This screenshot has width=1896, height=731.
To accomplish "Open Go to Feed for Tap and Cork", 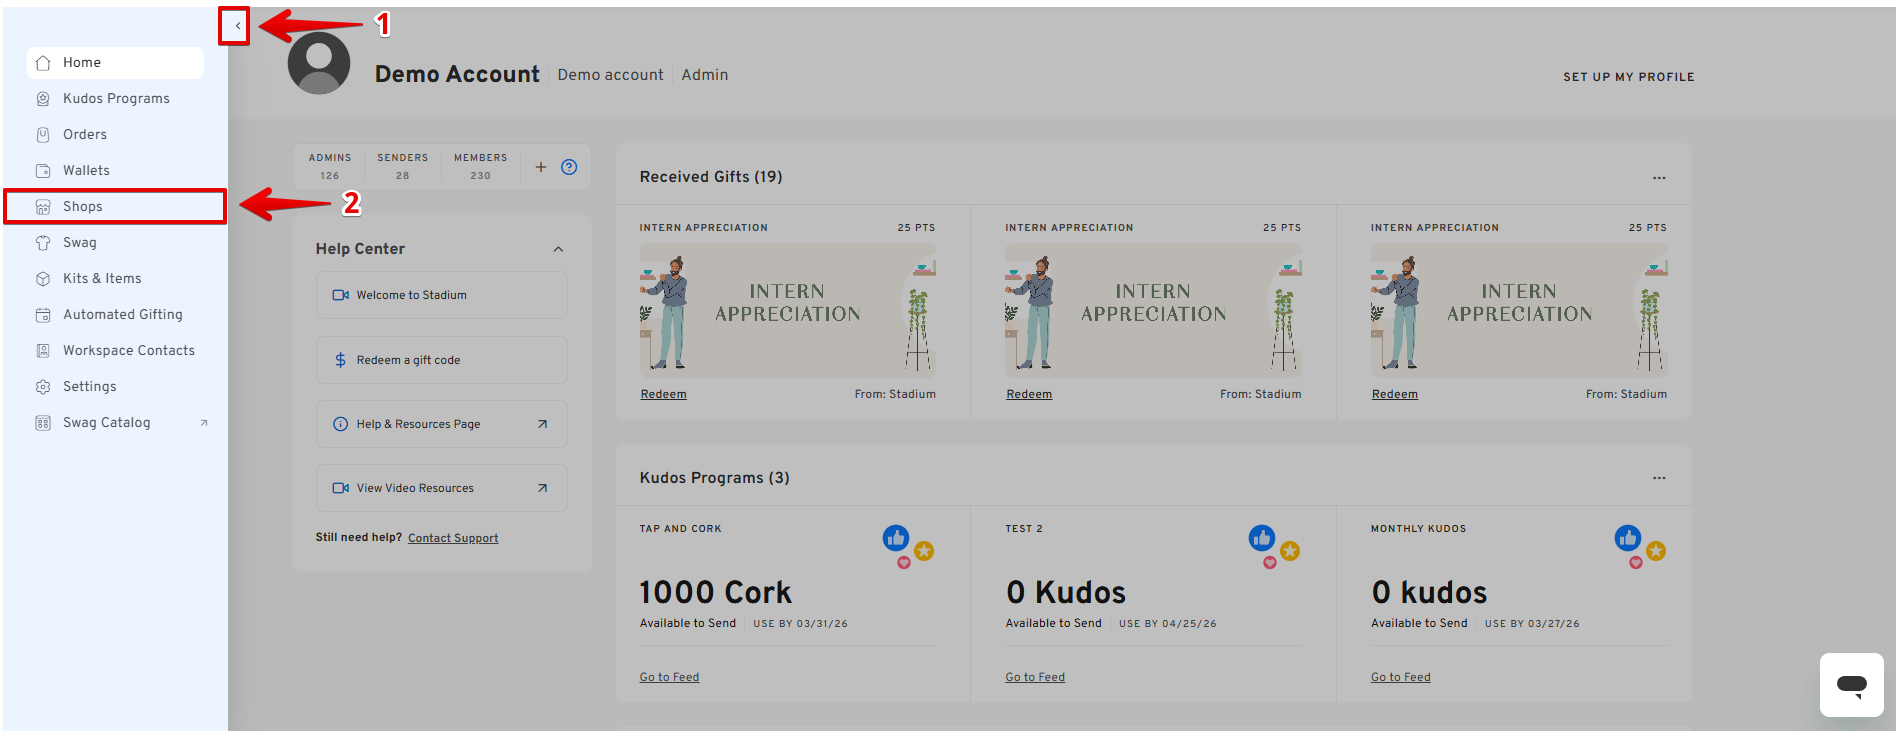I will pyautogui.click(x=669, y=677).
